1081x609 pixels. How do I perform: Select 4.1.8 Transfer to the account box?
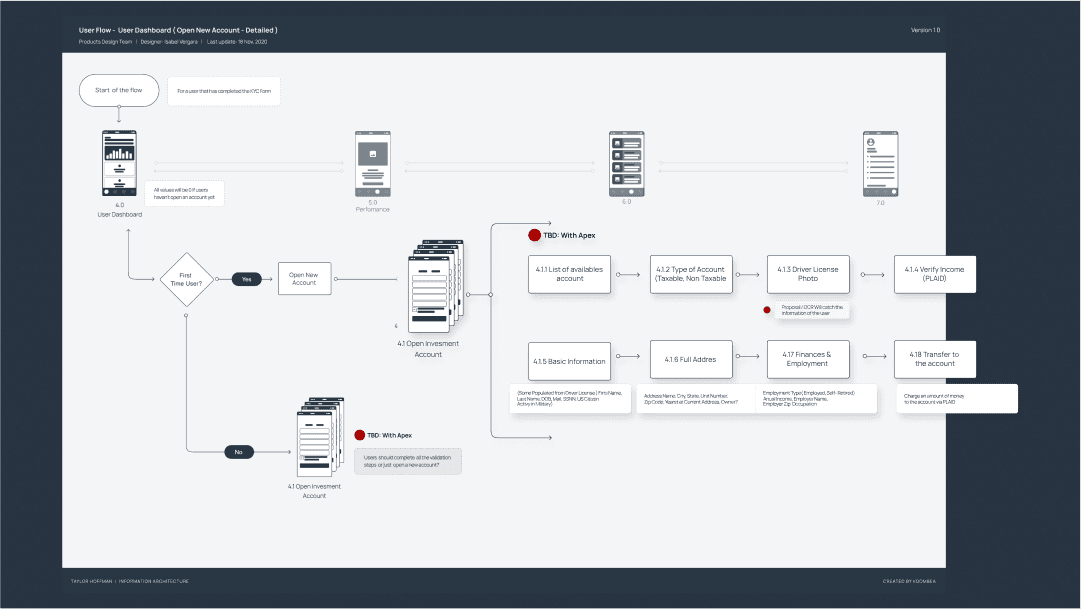click(x=935, y=359)
